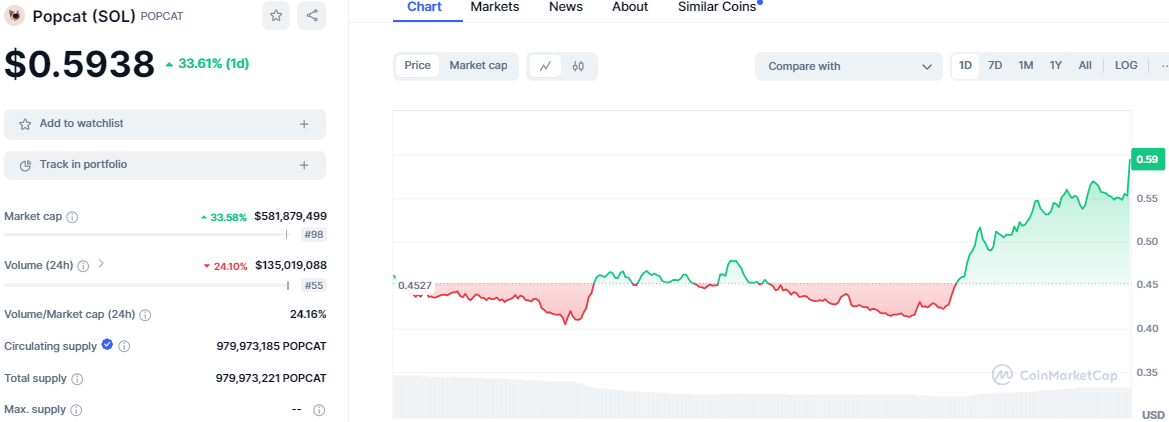Click the 33.58% market cap change
Screen dimensions: 1169x422
[224, 217]
